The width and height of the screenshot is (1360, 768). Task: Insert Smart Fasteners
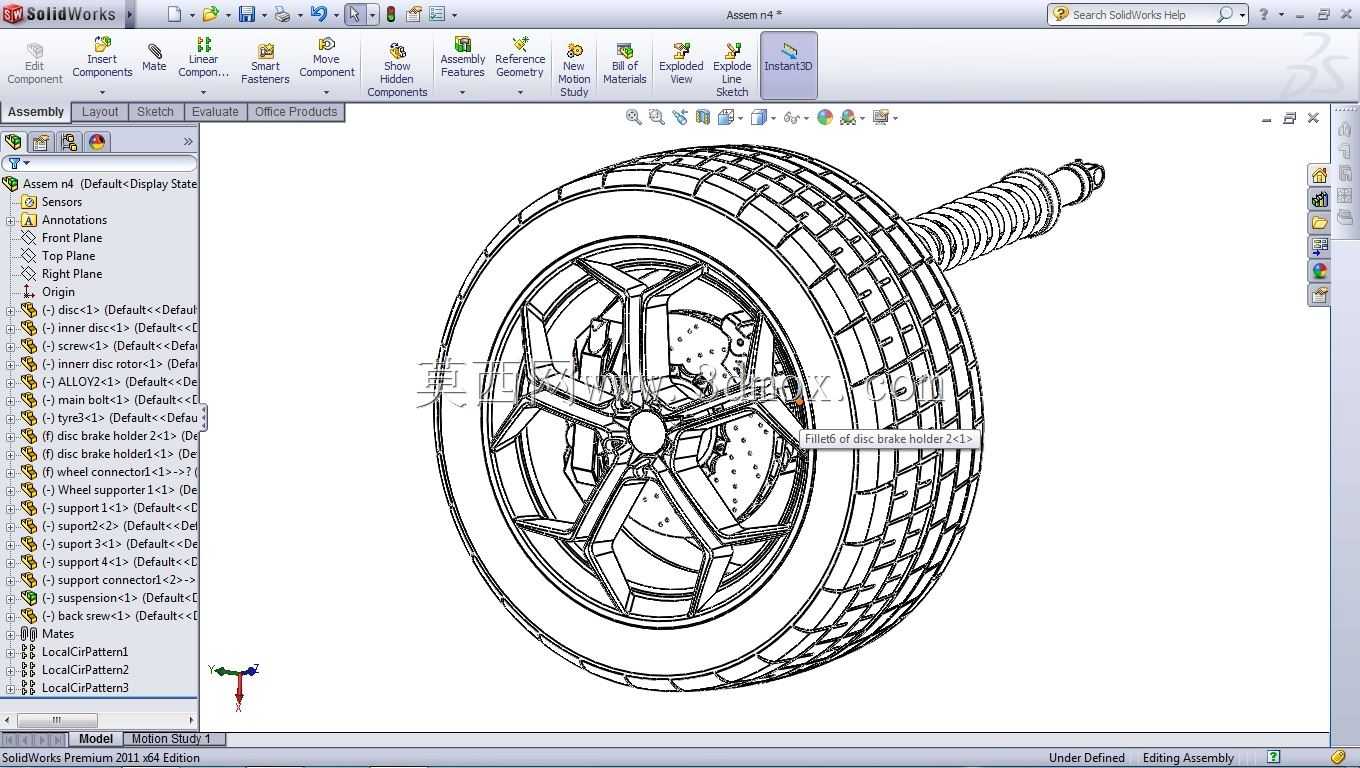(265, 63)
